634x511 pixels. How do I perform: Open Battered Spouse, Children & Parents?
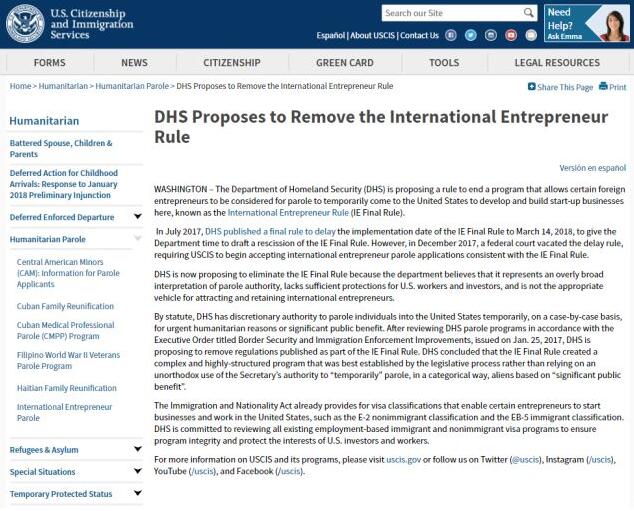coord(61,148)
